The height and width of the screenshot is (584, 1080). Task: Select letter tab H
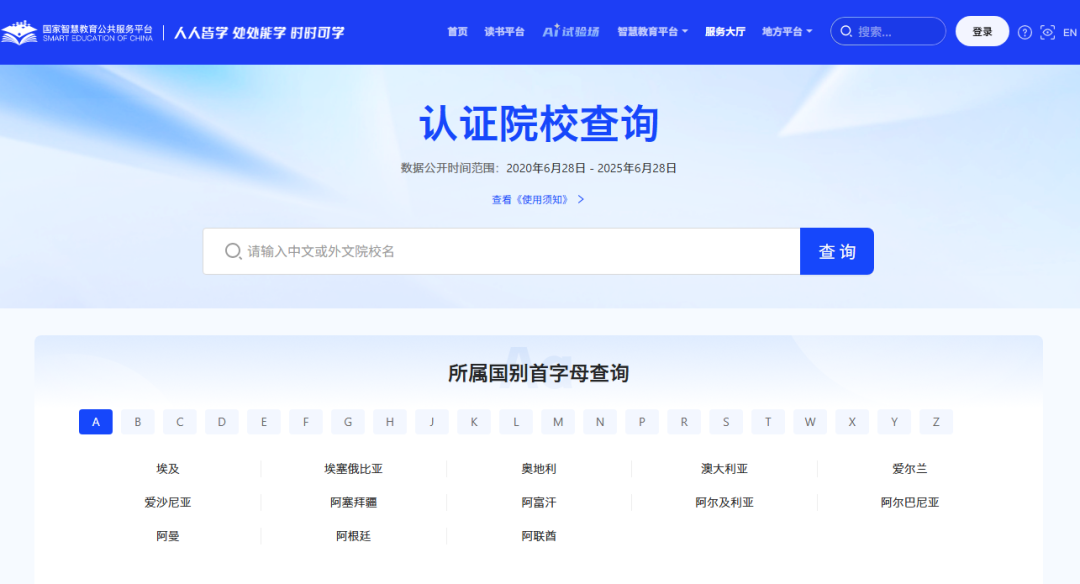coord(390,422)
